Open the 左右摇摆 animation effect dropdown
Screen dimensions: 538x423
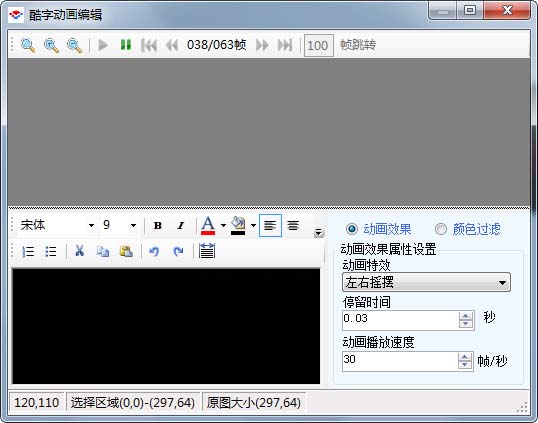426,282
